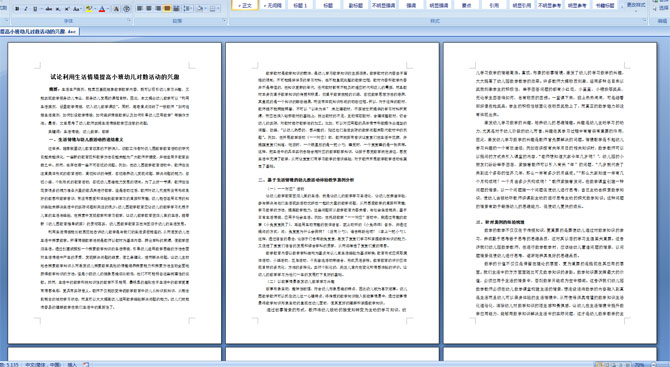Viewport: 670px width, 367px height.
Task: Open the Paragraph dialog launcher
Action: tap(224, 21)
